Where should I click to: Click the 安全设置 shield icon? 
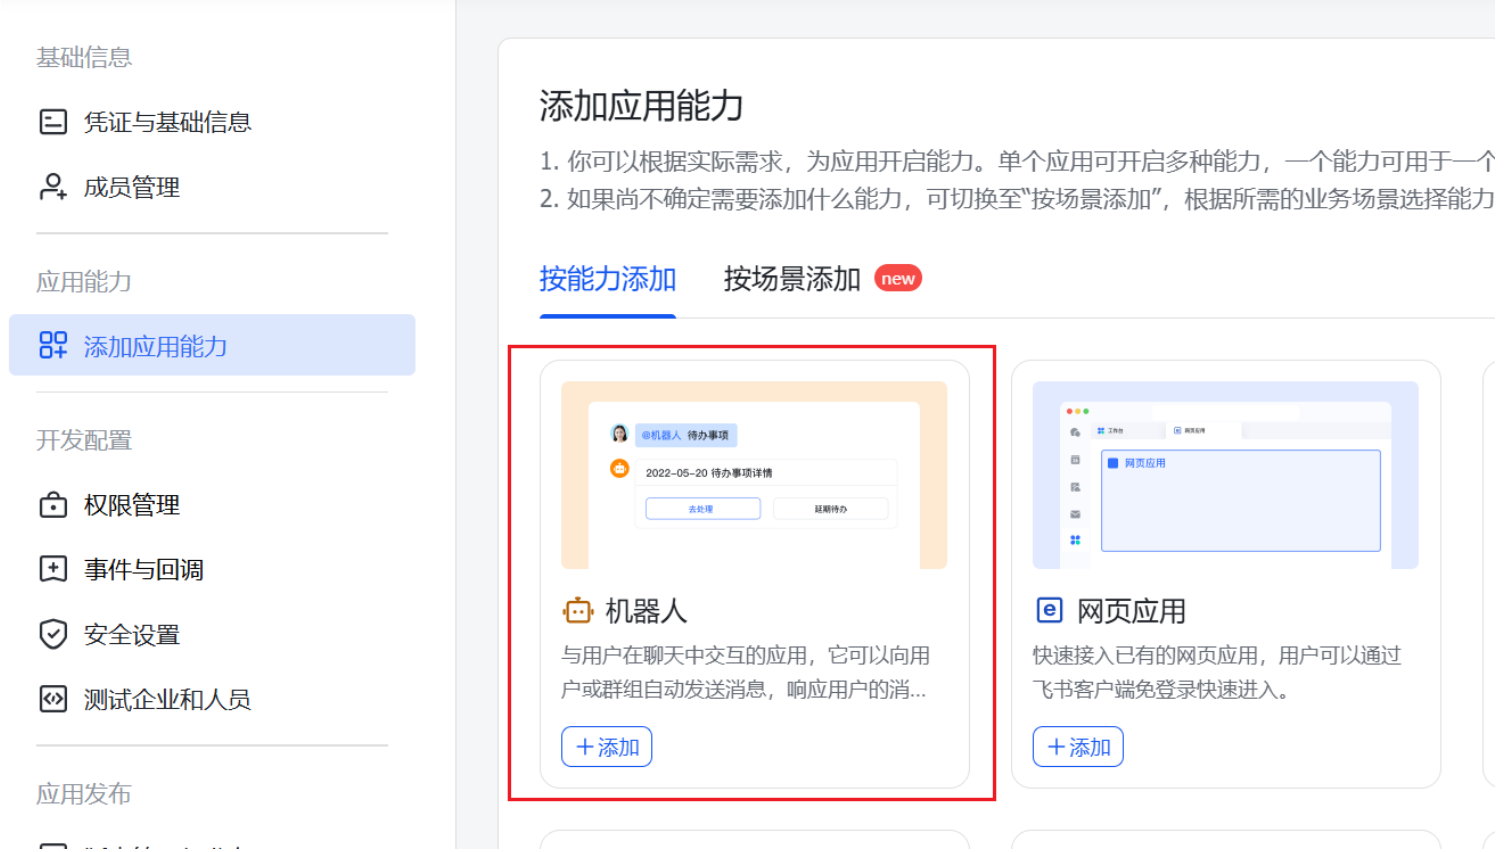[x=53, y=634]
